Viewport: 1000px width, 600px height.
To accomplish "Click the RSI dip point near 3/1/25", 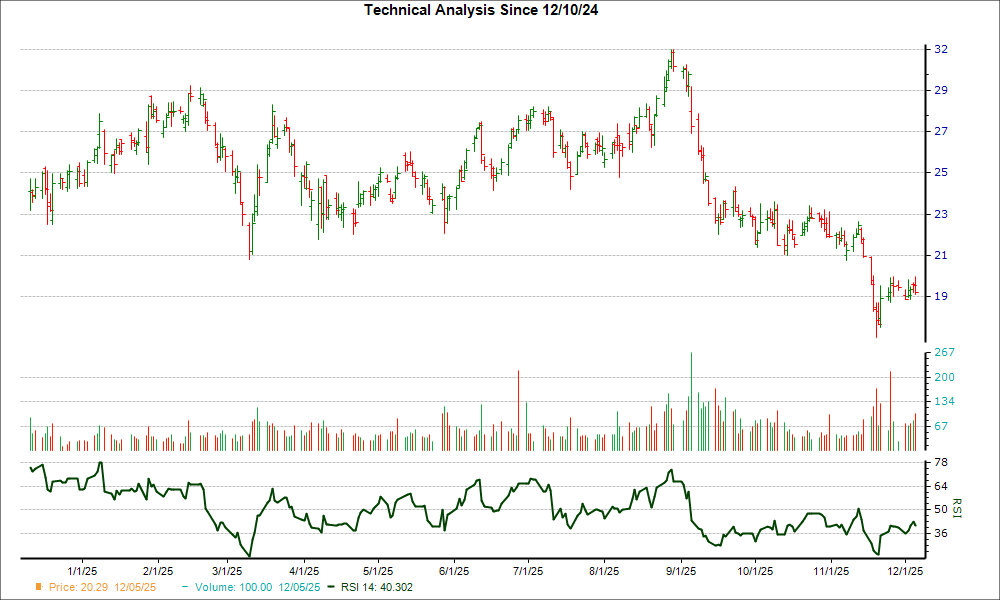I will (x=251, y=552).
